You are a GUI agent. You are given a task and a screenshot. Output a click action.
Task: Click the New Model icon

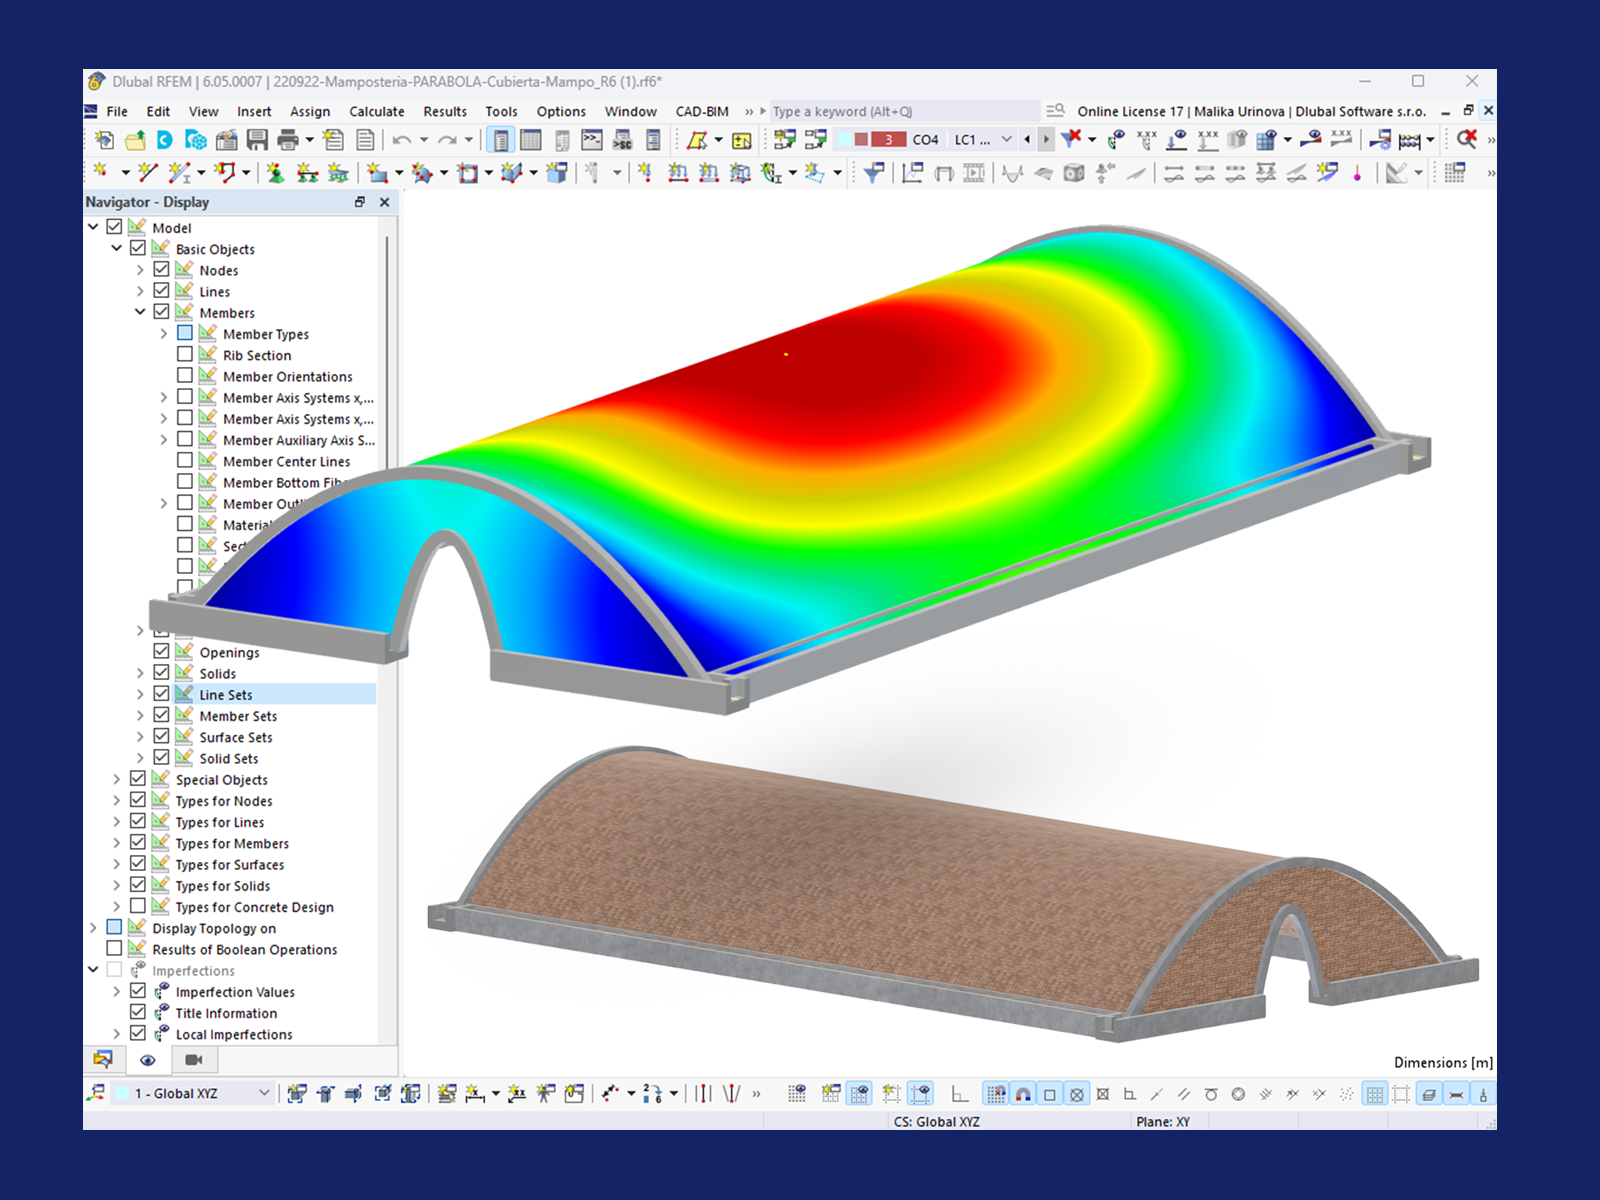(x=104, y=140)
